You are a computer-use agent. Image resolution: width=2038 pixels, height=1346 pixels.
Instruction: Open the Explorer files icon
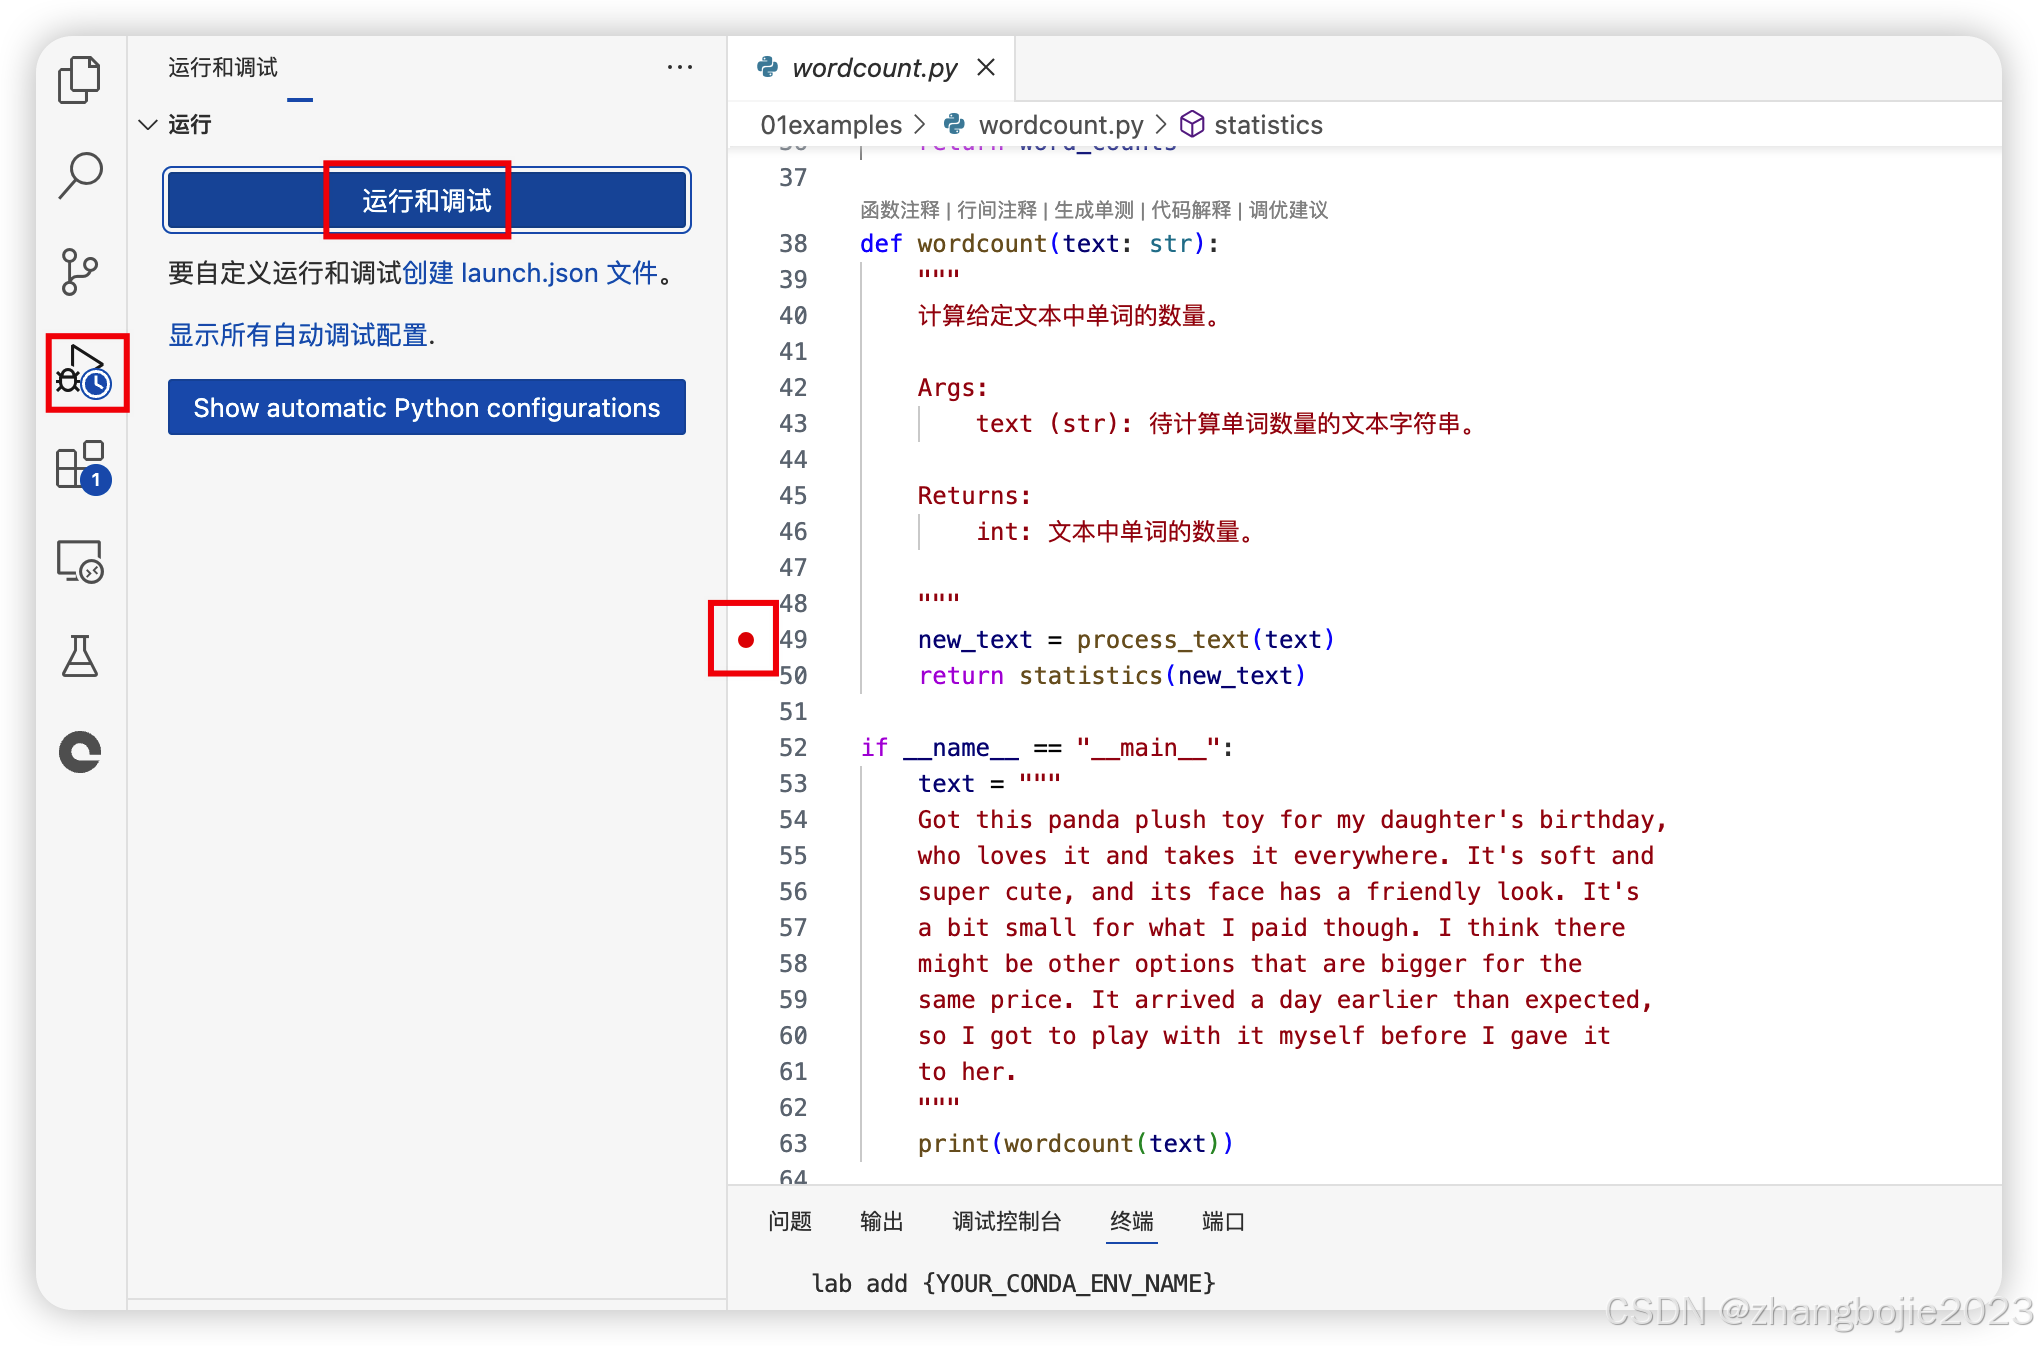pos(80,80)
